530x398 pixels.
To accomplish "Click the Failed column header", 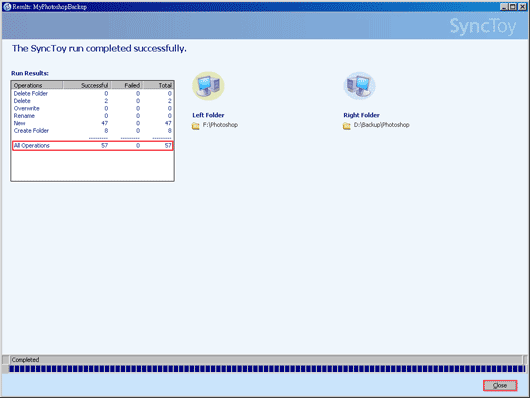I will pyautogui.click(x=127, y=85).
